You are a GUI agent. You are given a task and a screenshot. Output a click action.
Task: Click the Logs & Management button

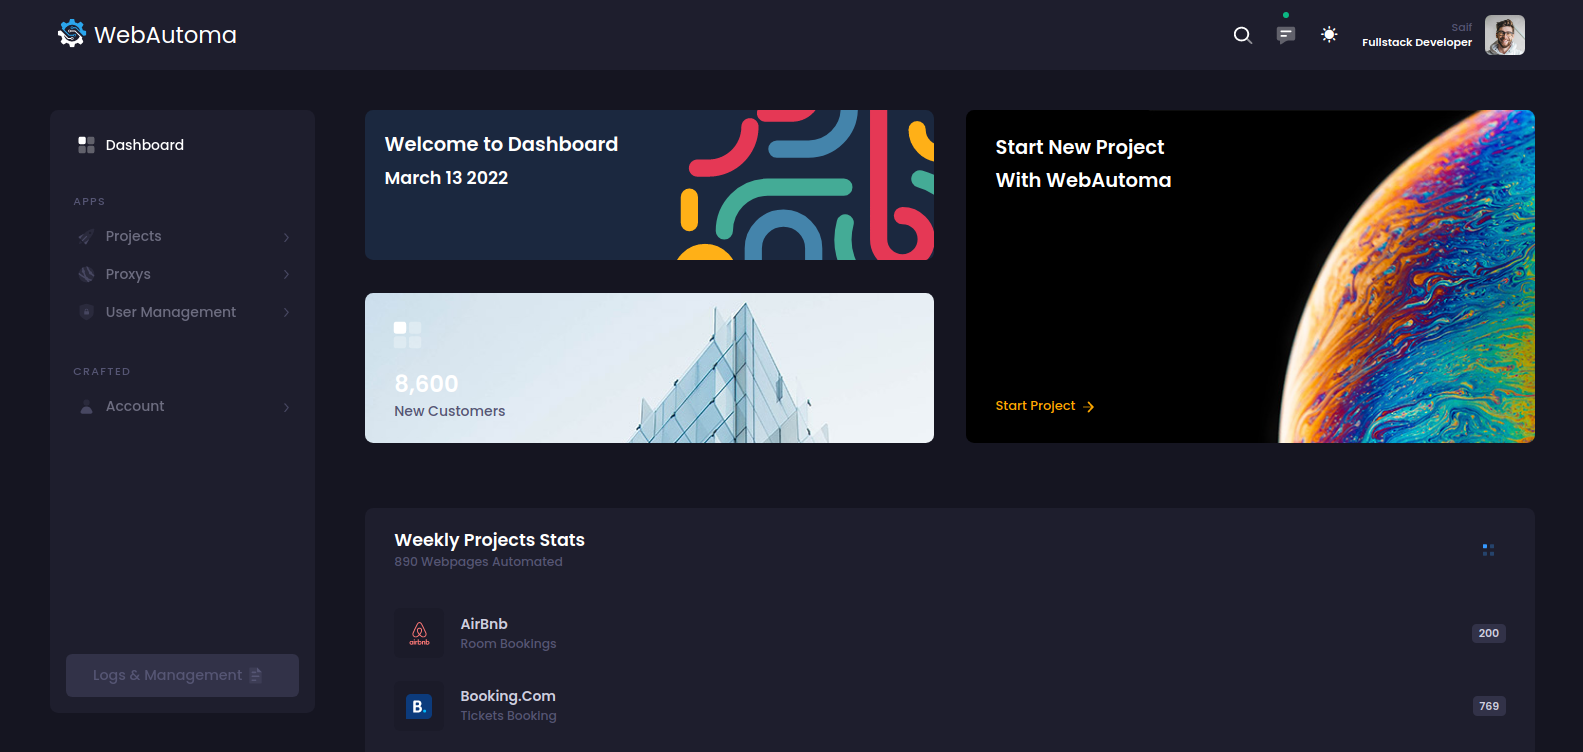(x=182, y=675)
